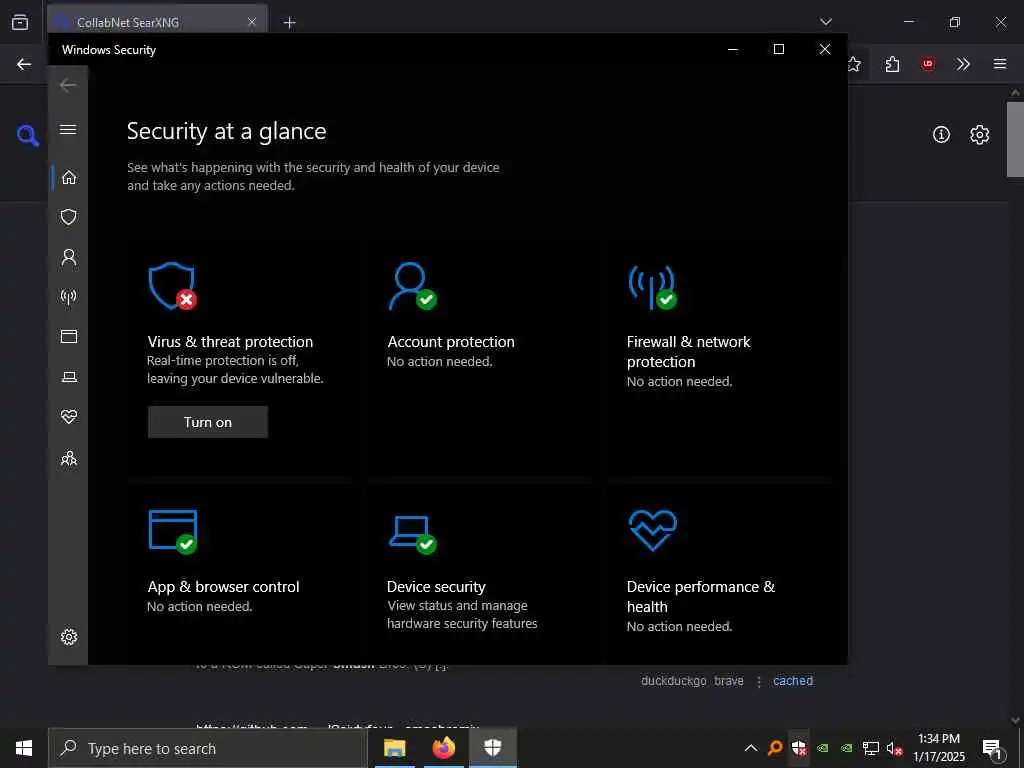Turn on real-time protection button

point(208,422)
